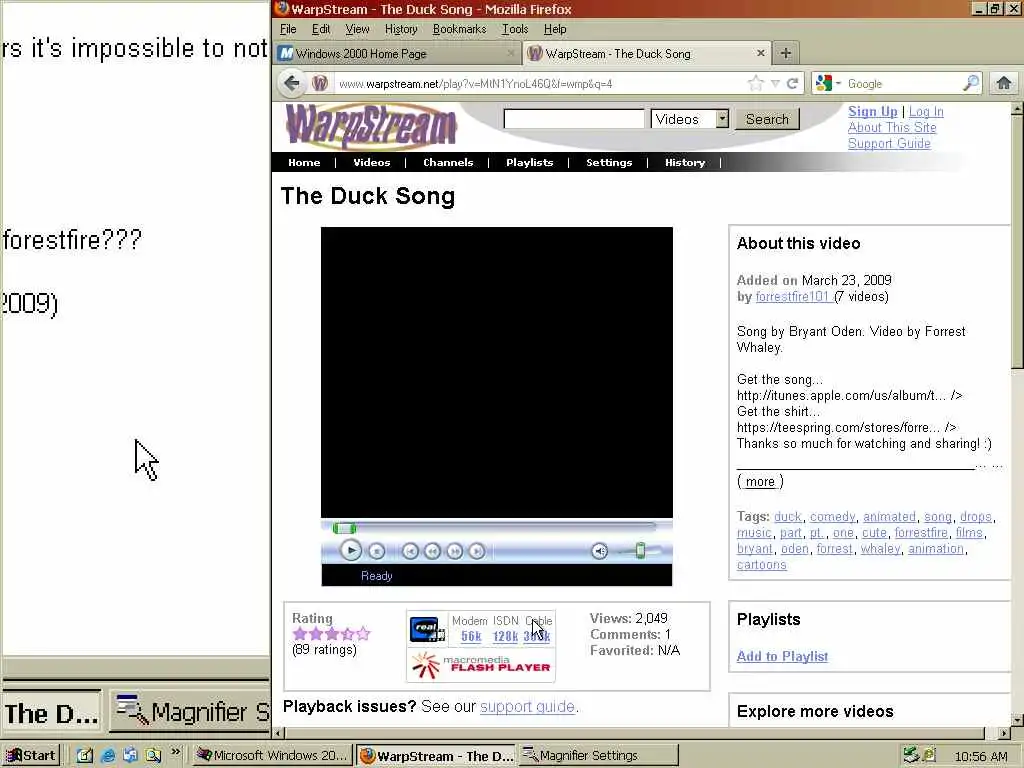Open the File menu
1024x768 pixels.
288,29
